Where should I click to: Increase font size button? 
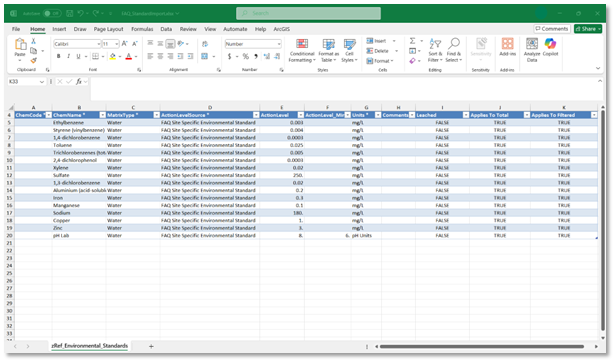(x=125, y=44)
